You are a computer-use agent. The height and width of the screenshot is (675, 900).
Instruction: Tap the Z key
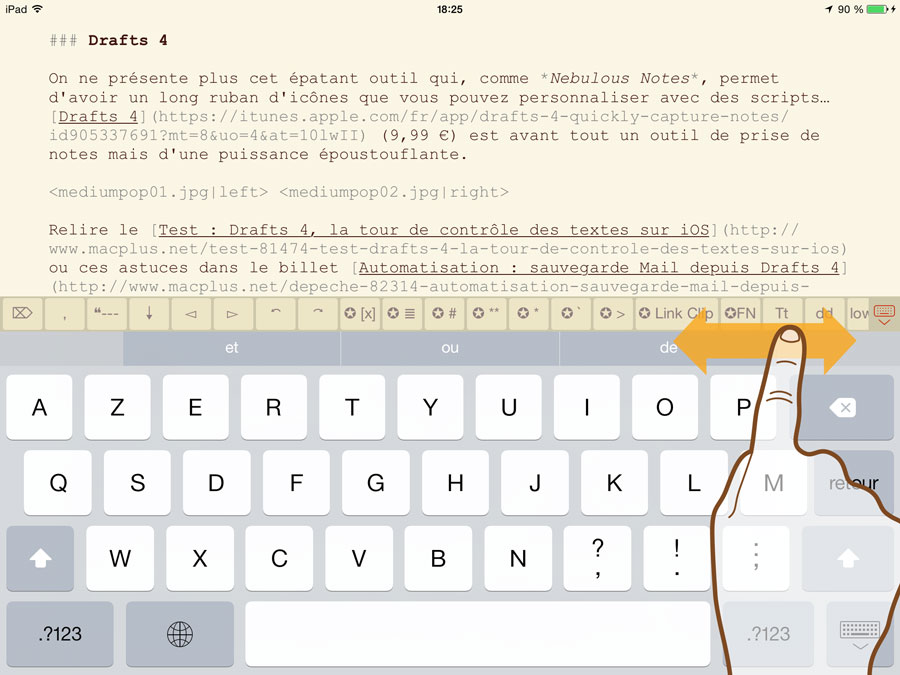(x=118, y=408)
